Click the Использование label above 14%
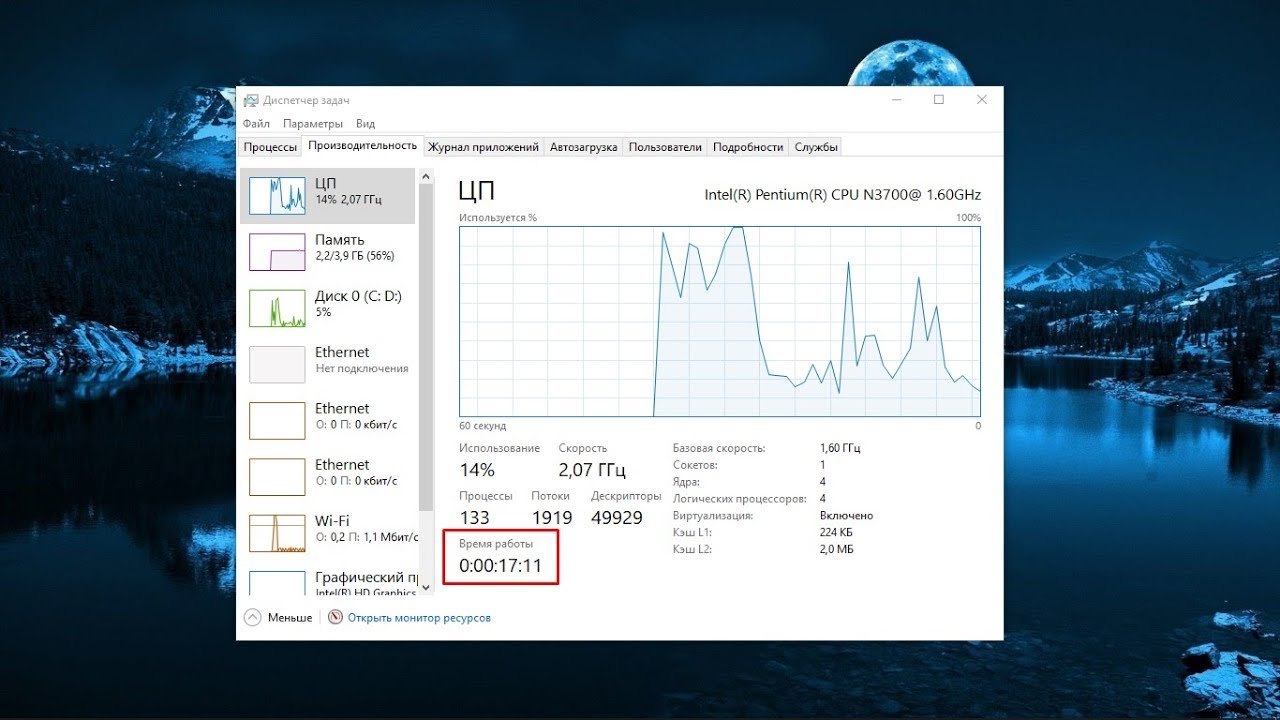The width and height of the screenshot is (1280, 720). pos(499,448)
